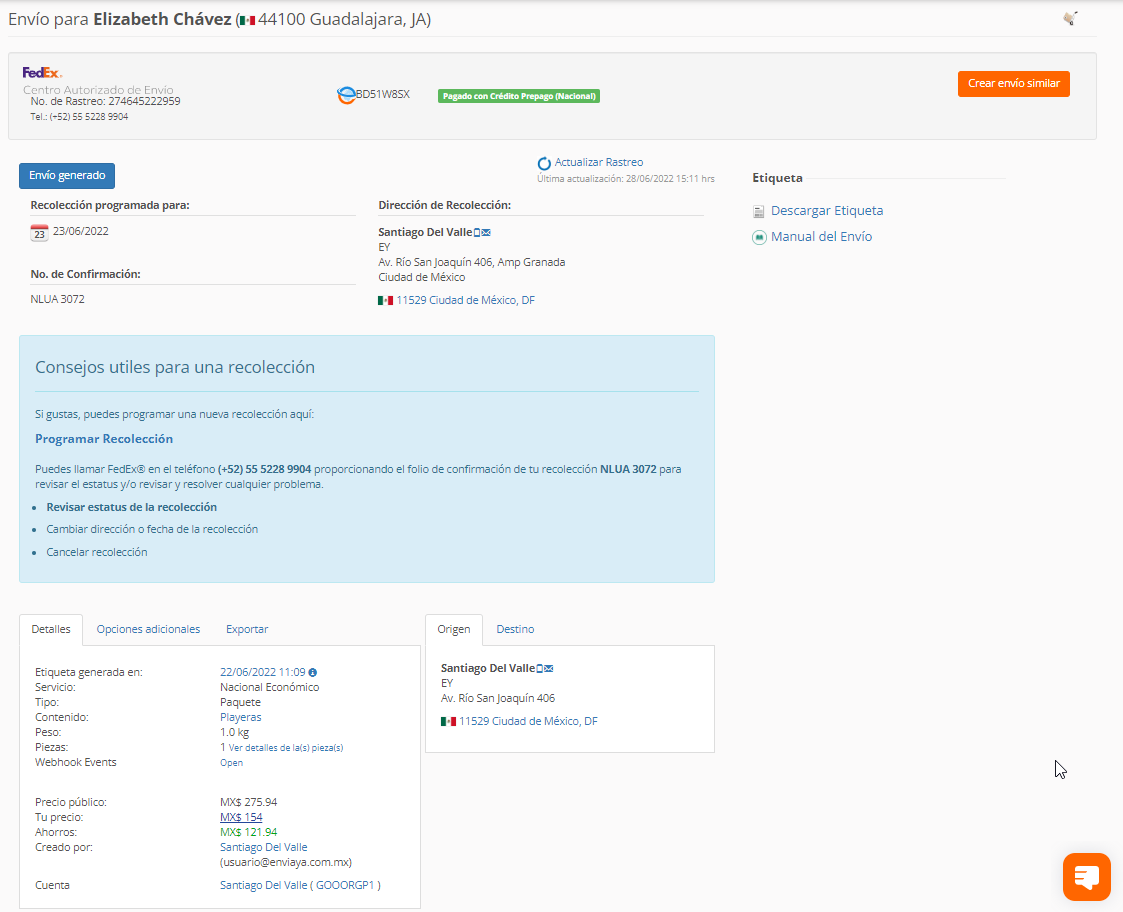
Task: Click the BD51W8SX shipment code
Action: 383,95
